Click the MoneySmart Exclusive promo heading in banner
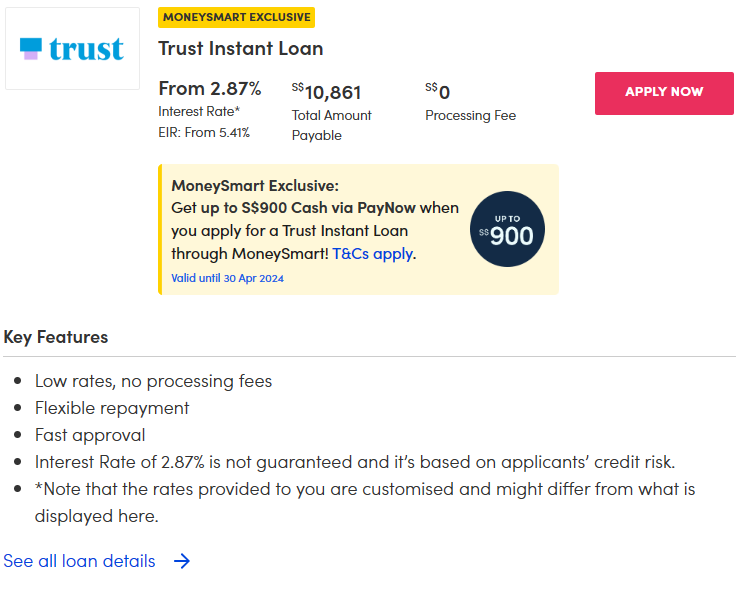This screenshot has height=593, width=736. pyautogui.click(x=255, y=186)
